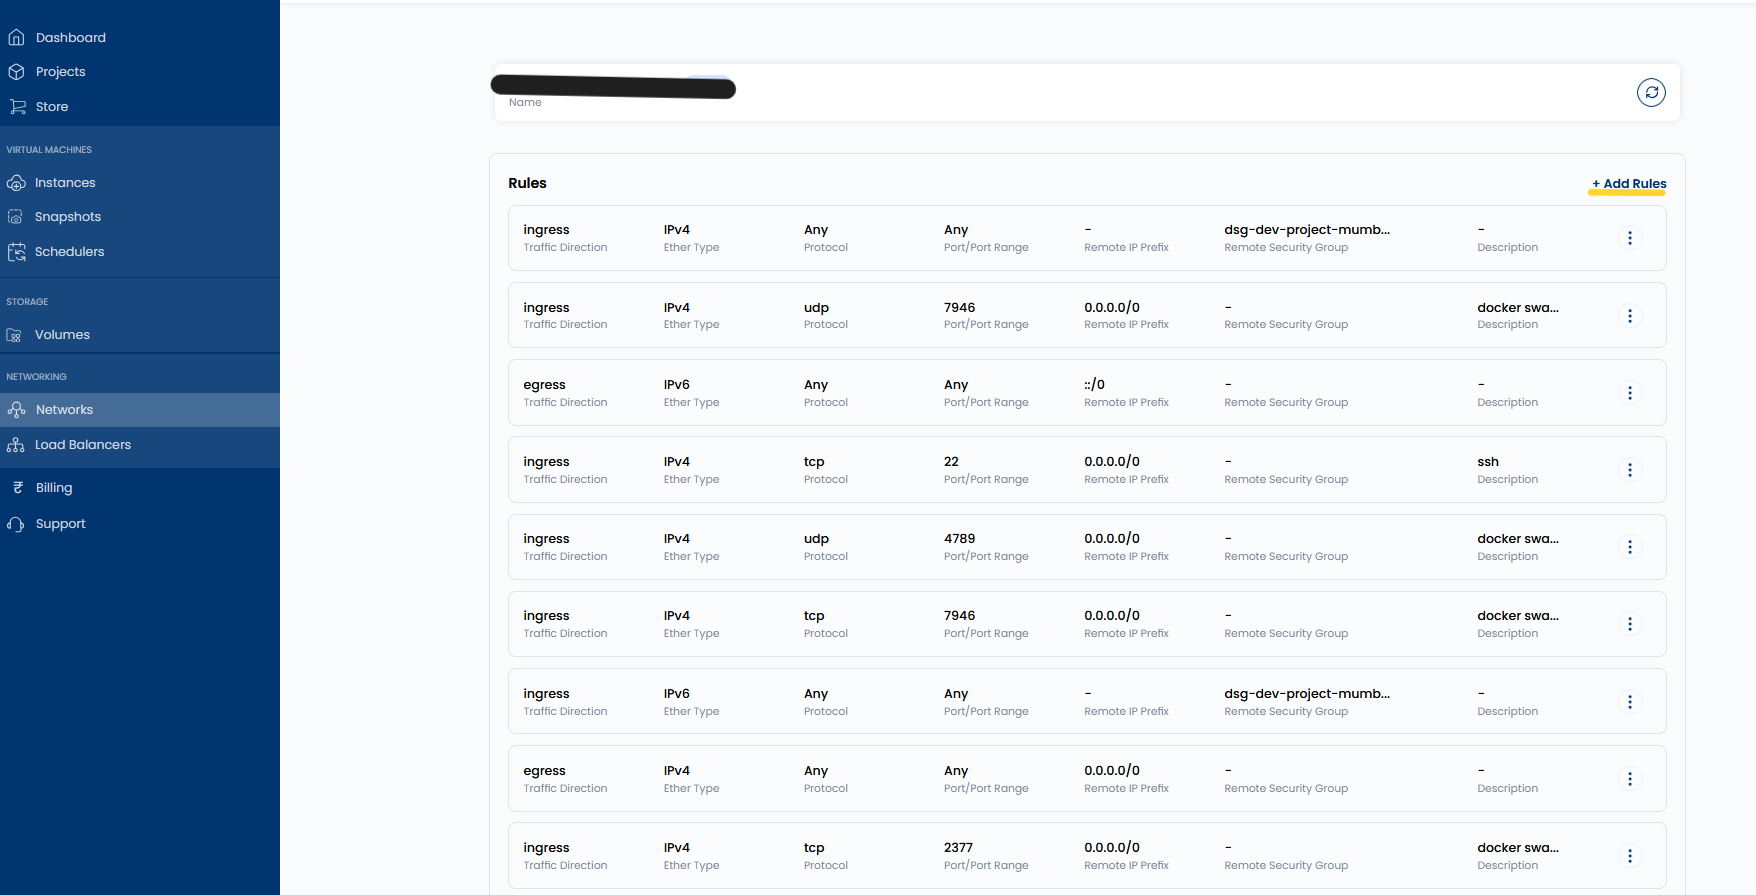Open options menu for ssh port 22 rule
This screenshot has width=1756, height=895.
(x=1630, y=470)
